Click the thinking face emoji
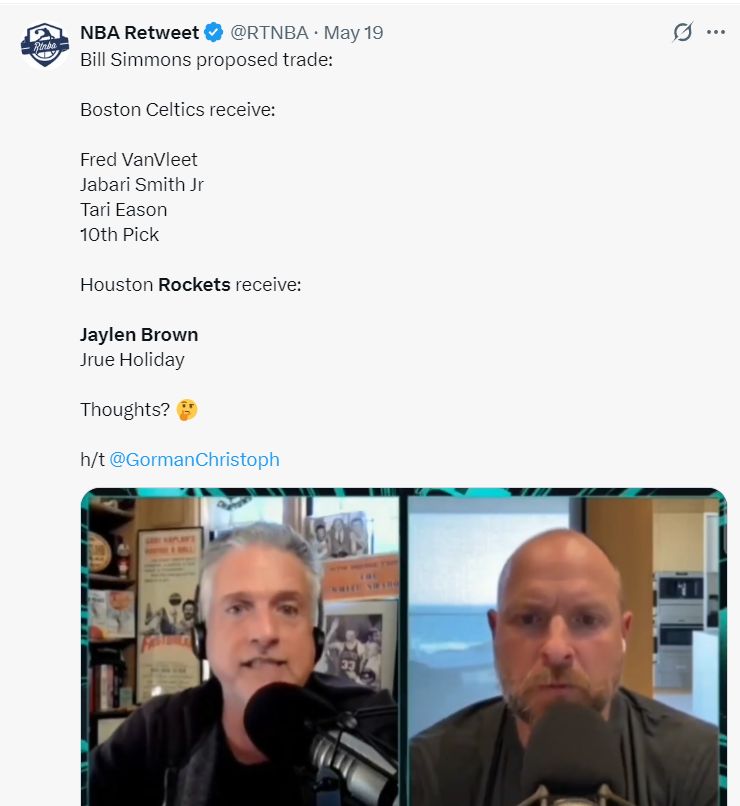The height and width of the screenshot is (806, 740). click(x=187, y=410)
